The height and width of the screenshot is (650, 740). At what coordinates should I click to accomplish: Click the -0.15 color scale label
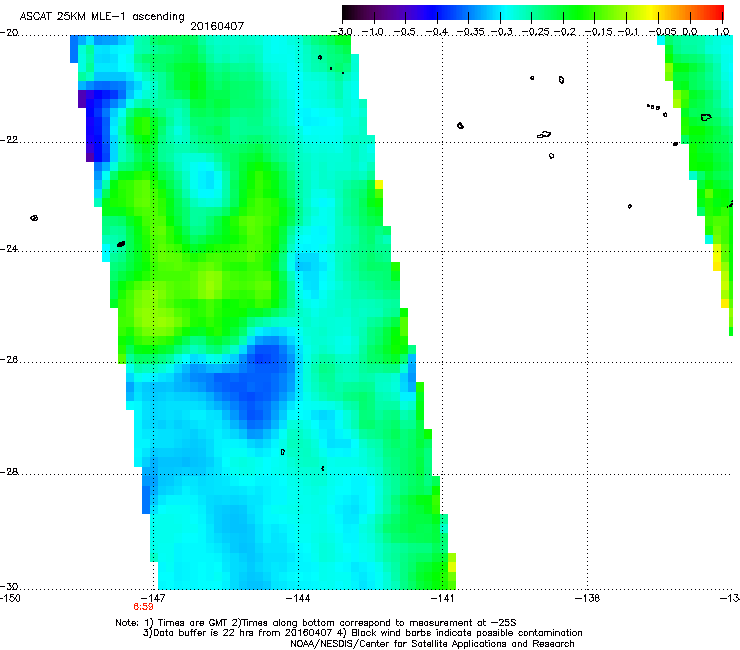click(x=599, y=32)
